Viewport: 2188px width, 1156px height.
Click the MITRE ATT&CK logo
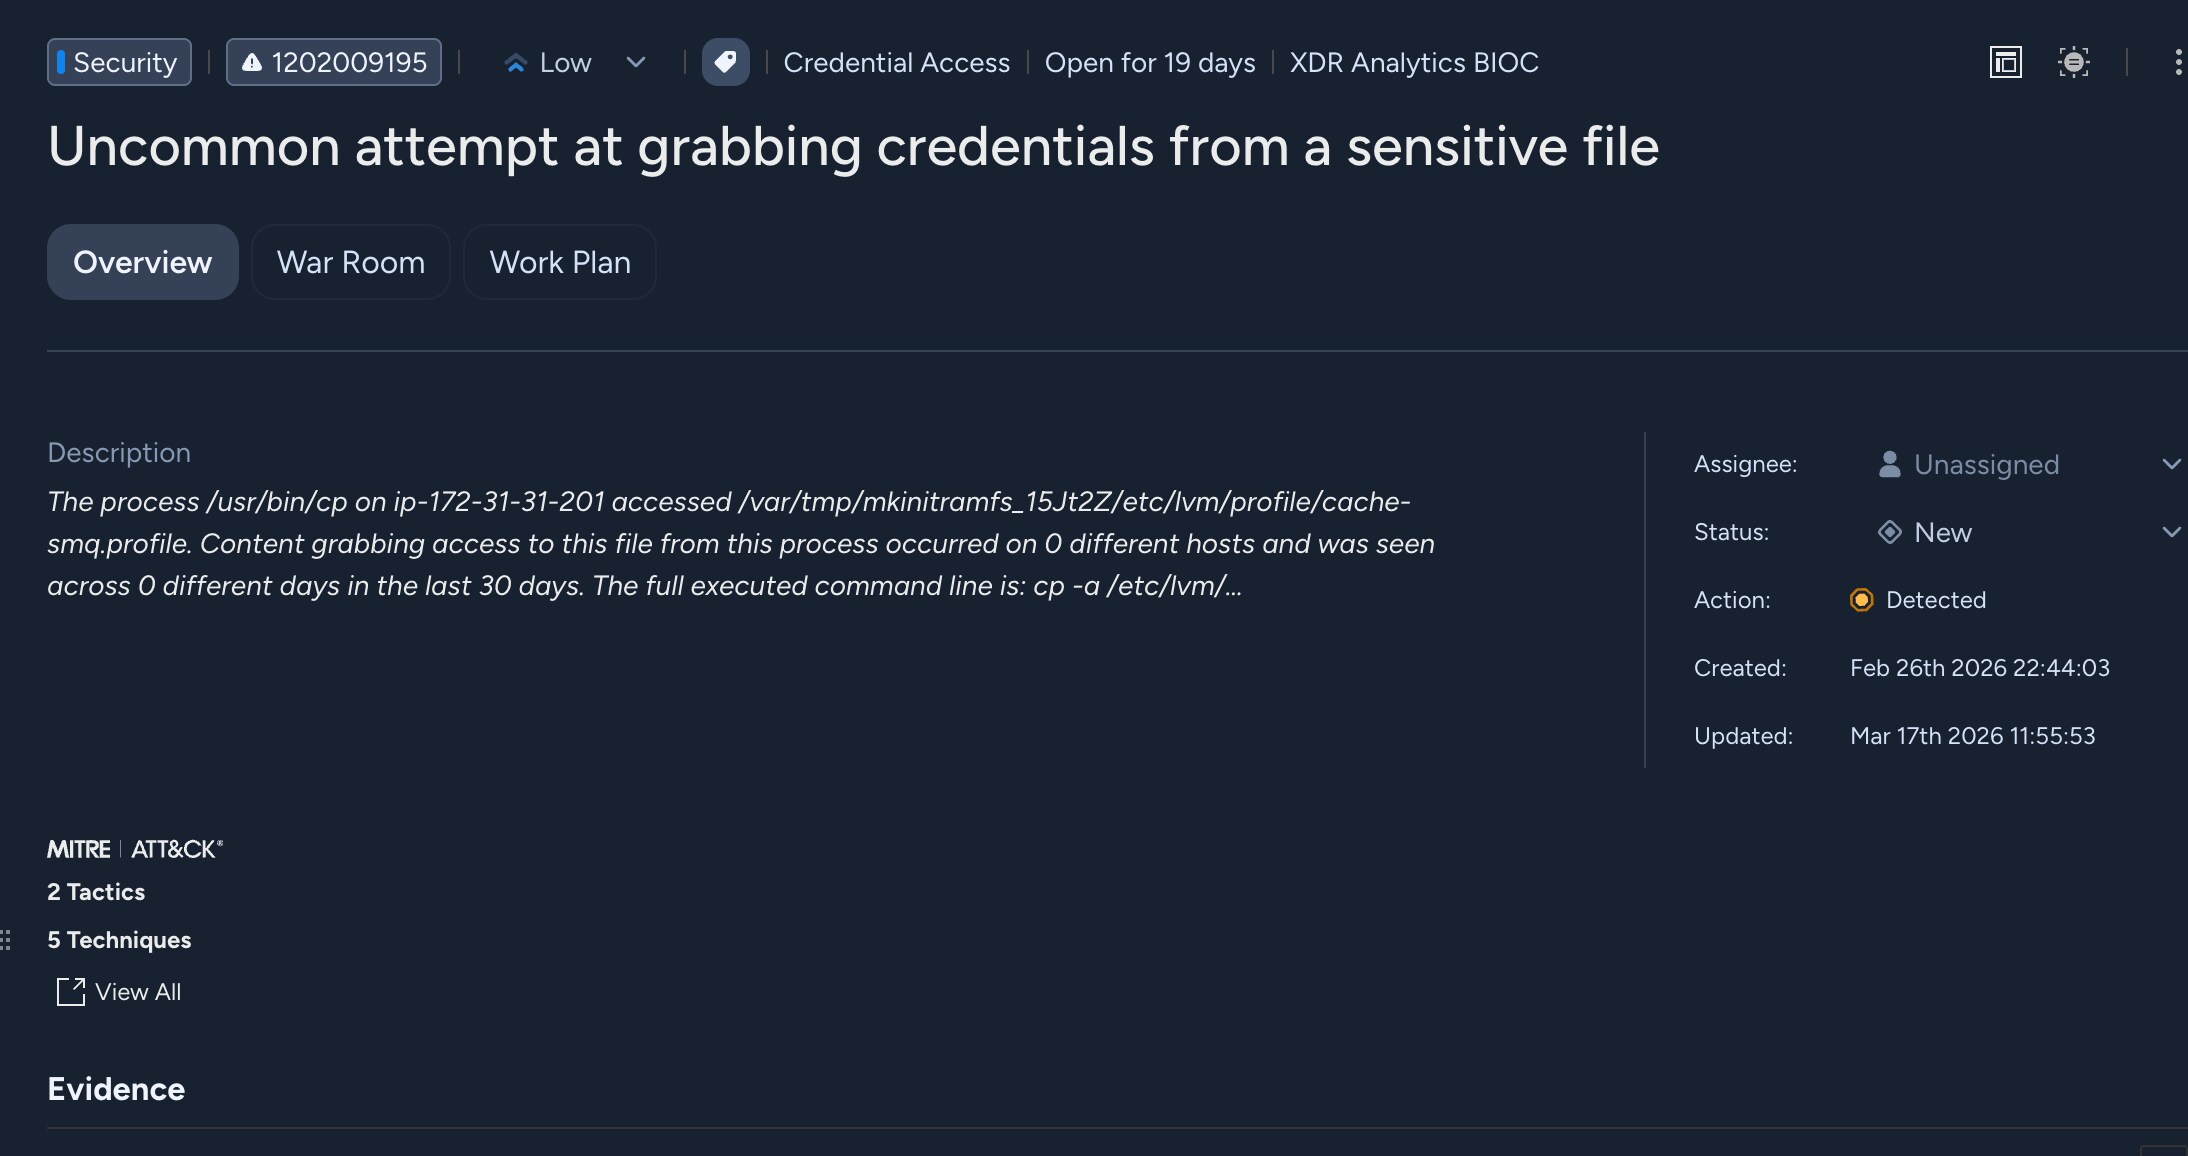pyautogui.click(x=135, y=849)
